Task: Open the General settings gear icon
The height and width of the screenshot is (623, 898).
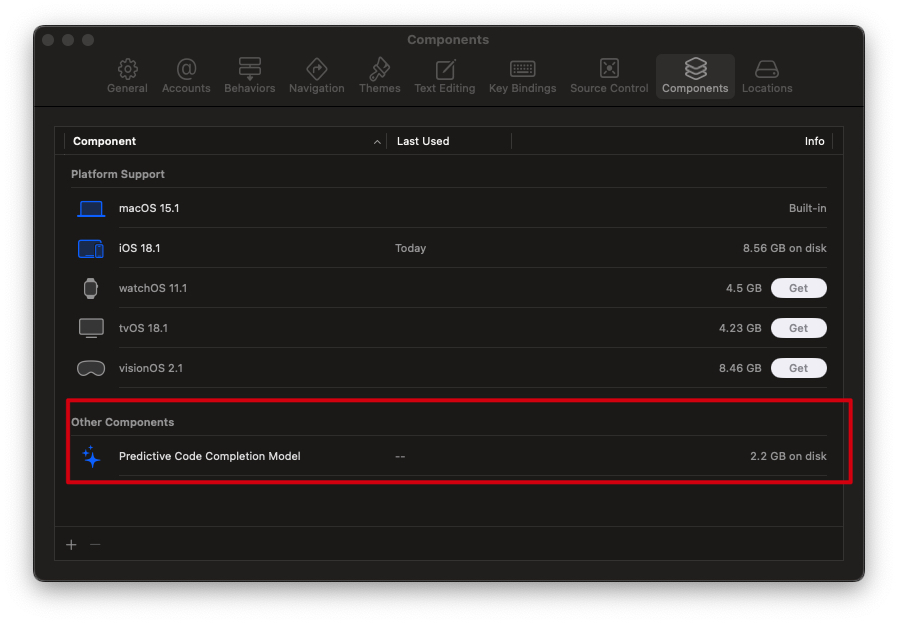Action: pos(128,69)
